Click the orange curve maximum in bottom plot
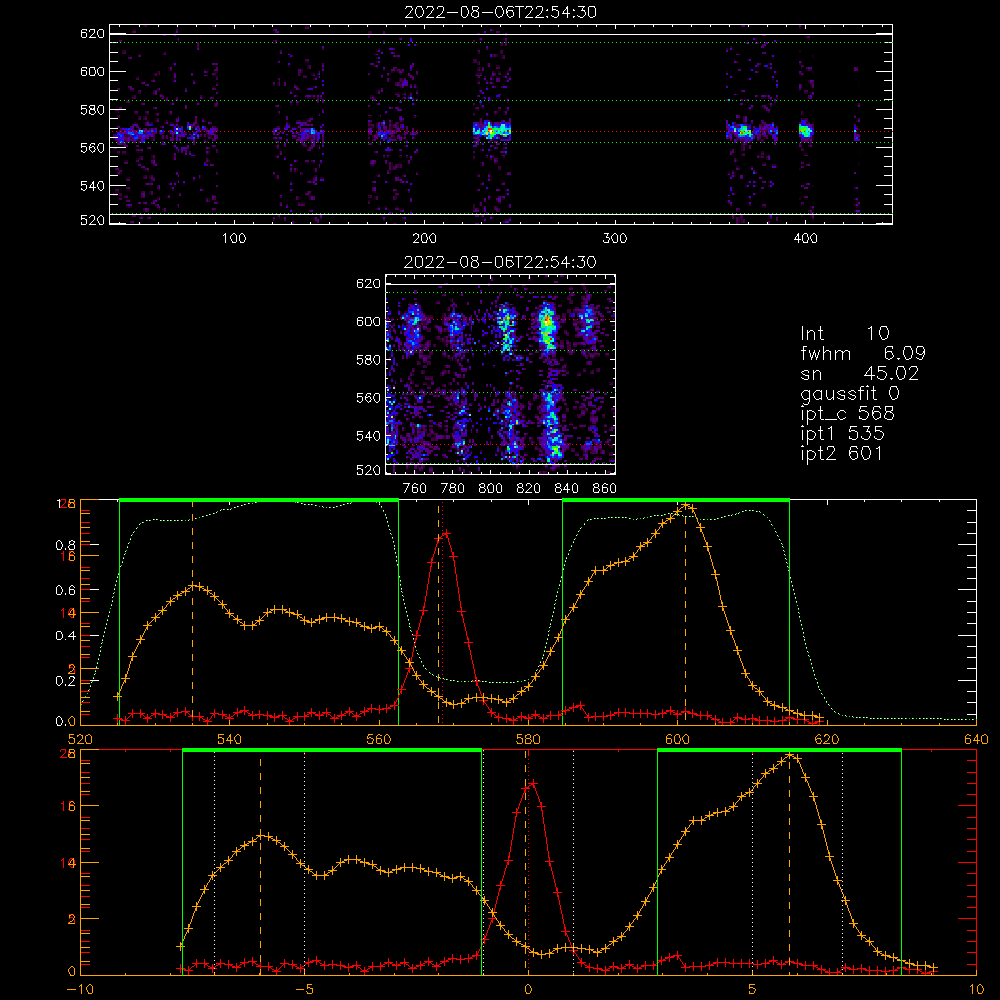The width and height of the screenshot is (1000, 1000). pos(790,756)
